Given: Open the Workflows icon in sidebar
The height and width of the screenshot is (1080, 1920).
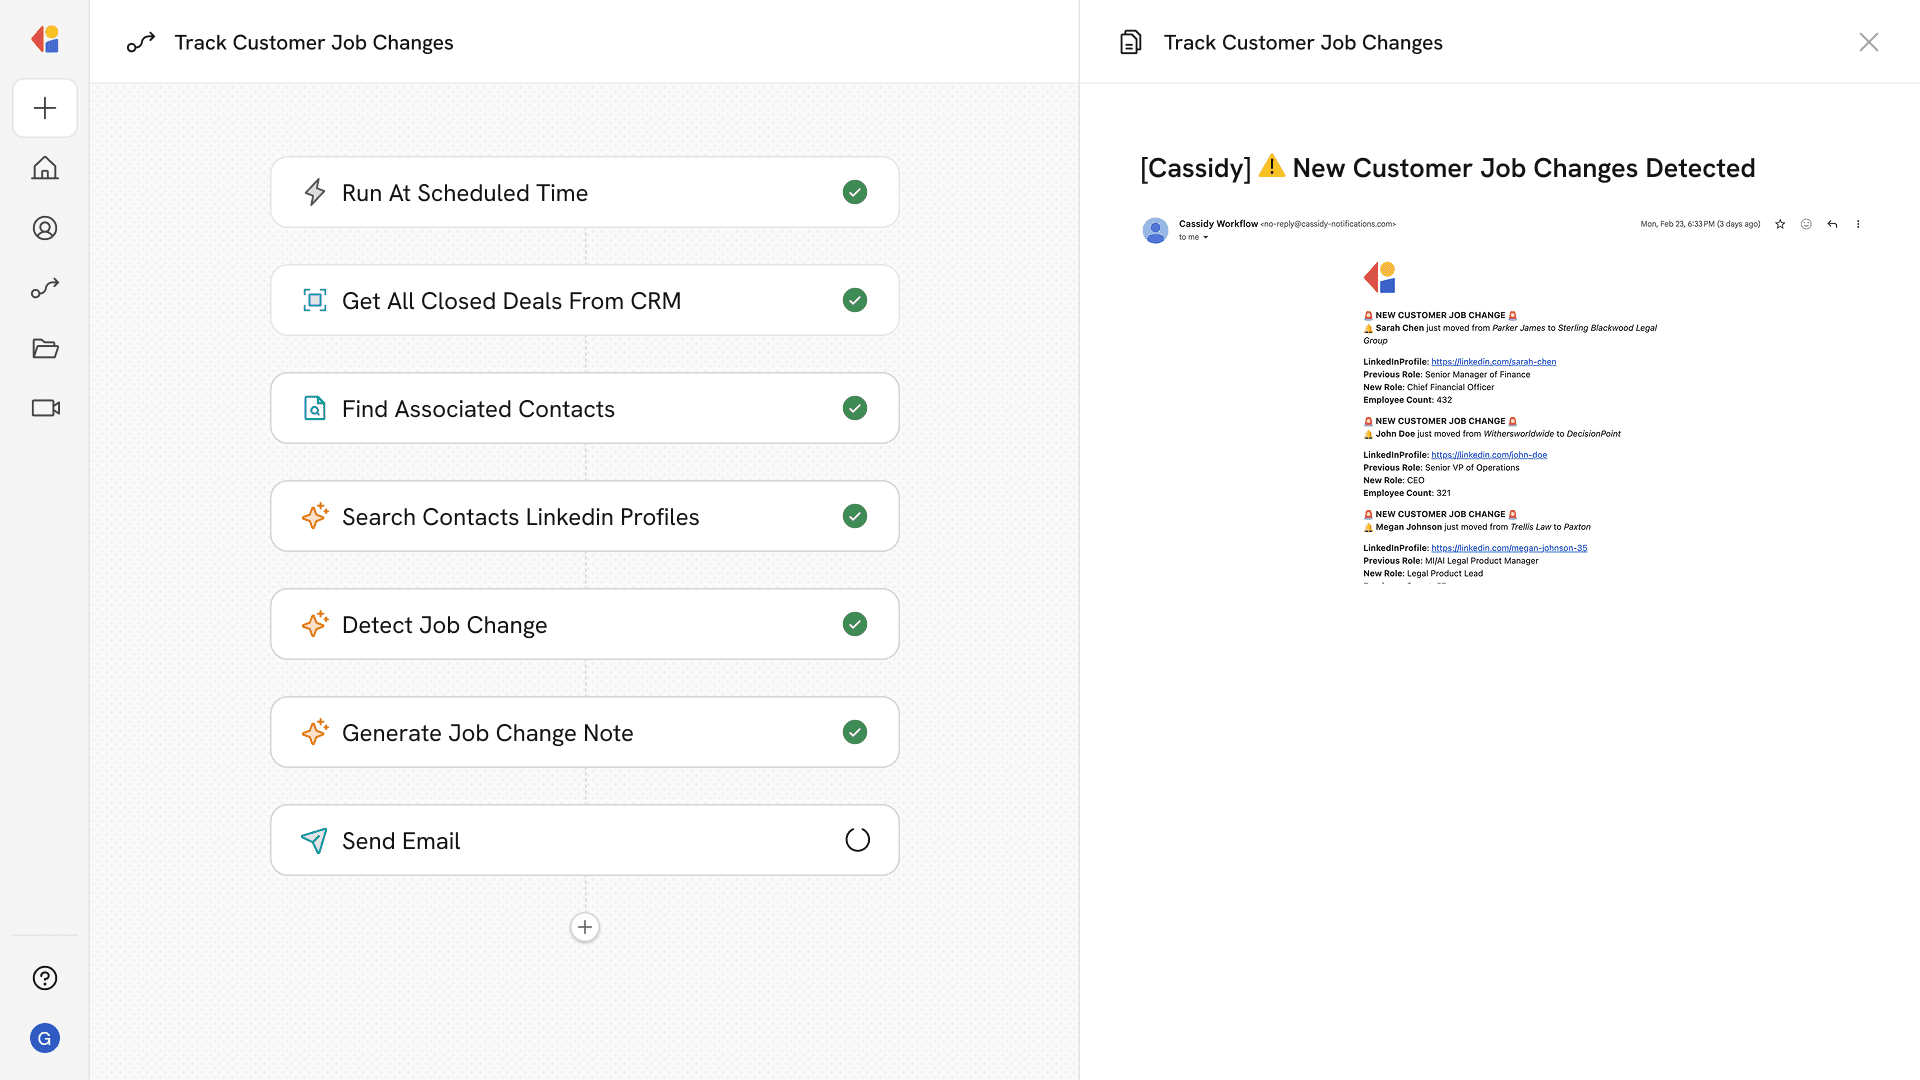Looking at the screenshot, I should (45, 288).
